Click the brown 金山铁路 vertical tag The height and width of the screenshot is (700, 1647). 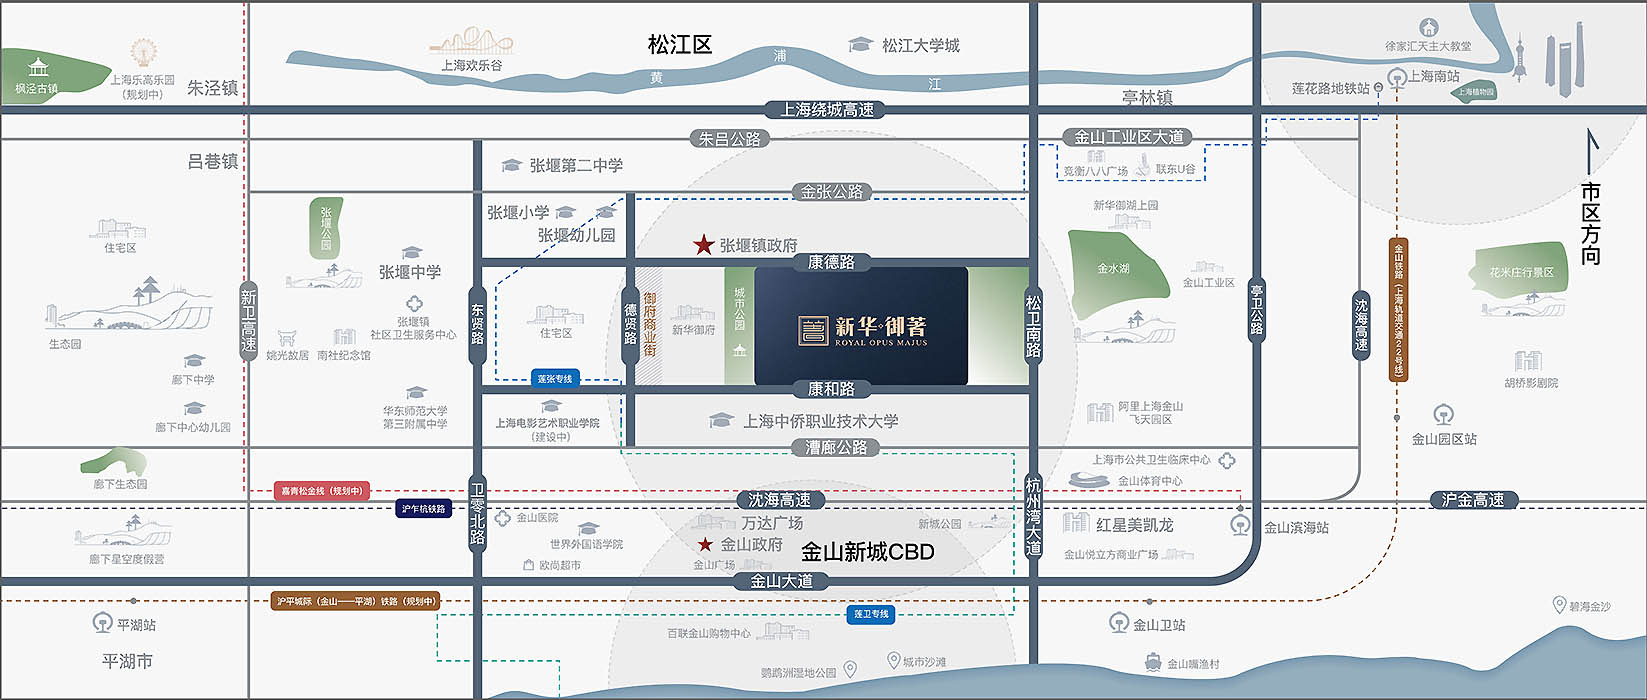1398,310
